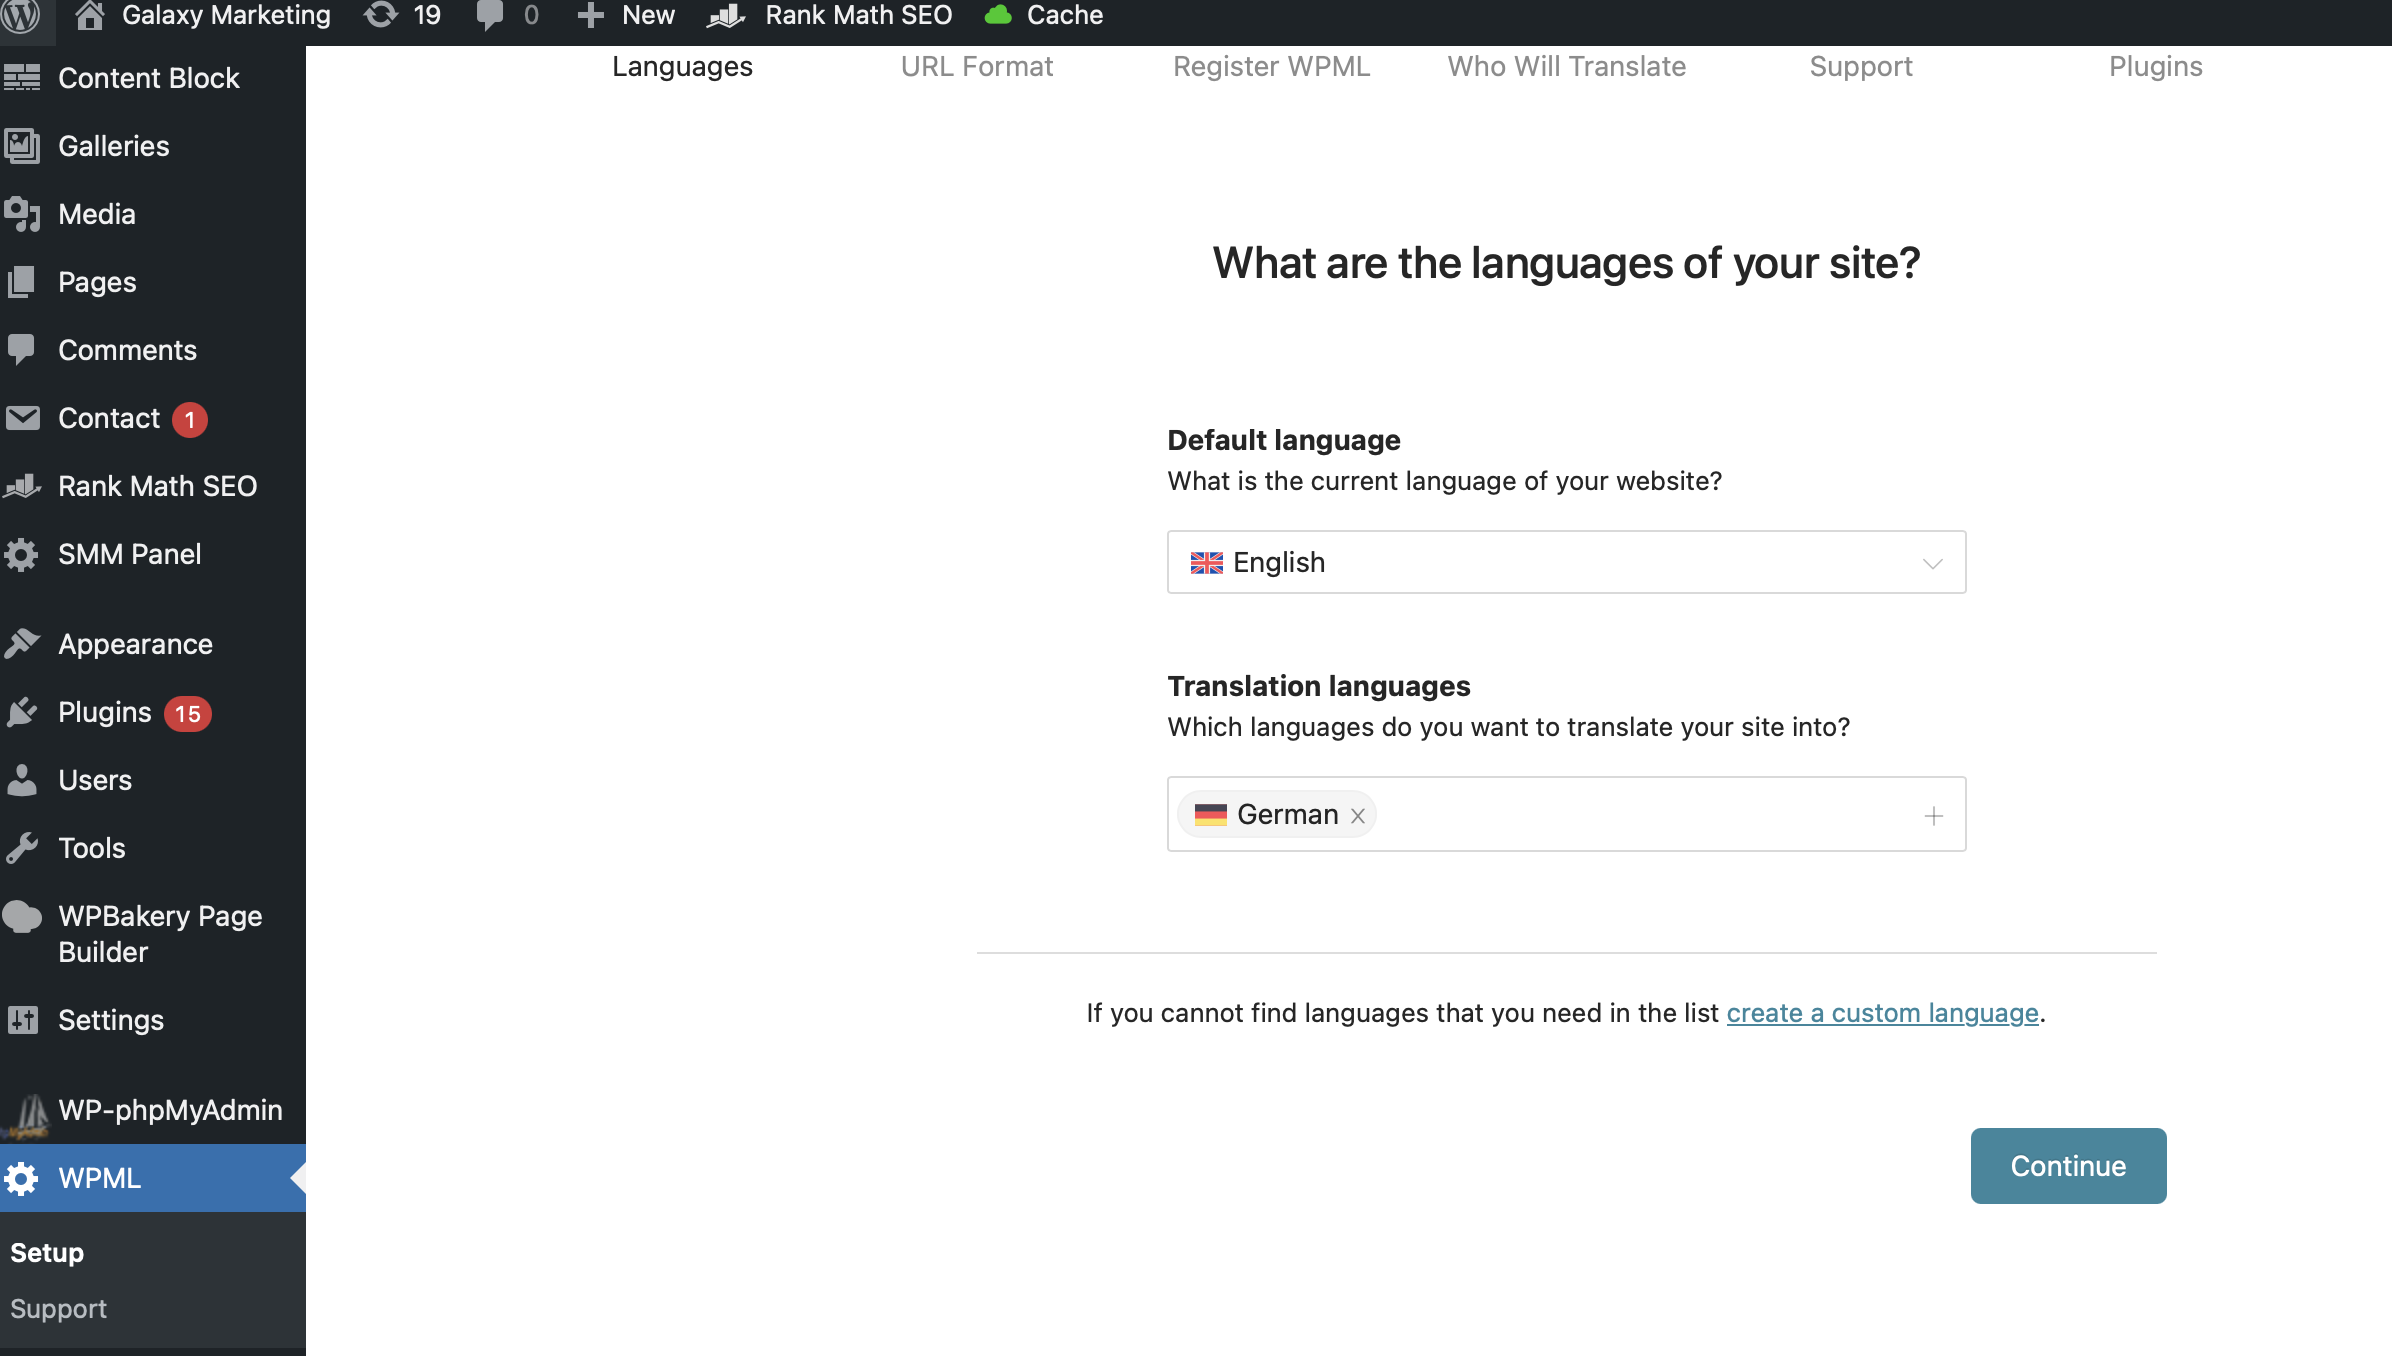Click the Media sidebar icon
The image size is (2392, 1356).
pyautogui.click(x=22, y=214)
